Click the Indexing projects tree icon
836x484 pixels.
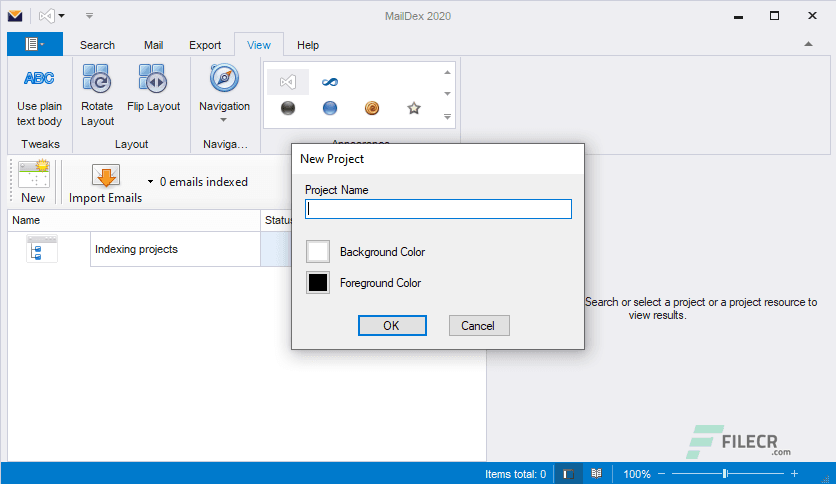[x=42, y=249]
